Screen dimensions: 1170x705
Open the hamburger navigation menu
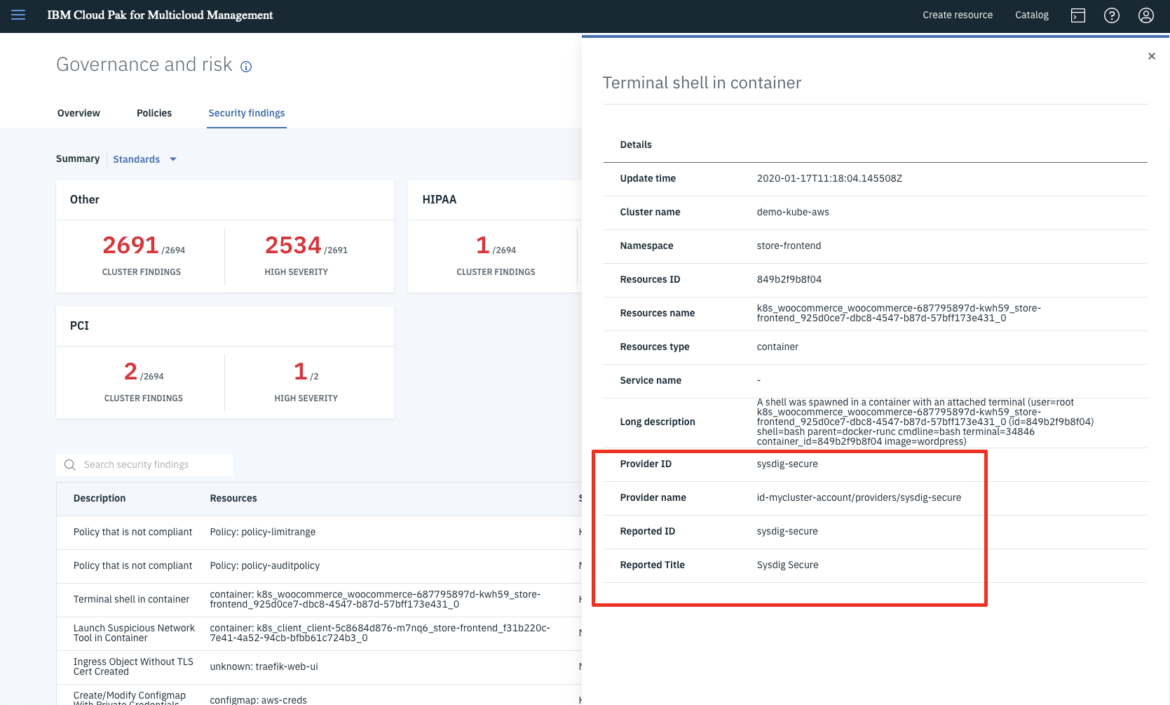point(18,15)
